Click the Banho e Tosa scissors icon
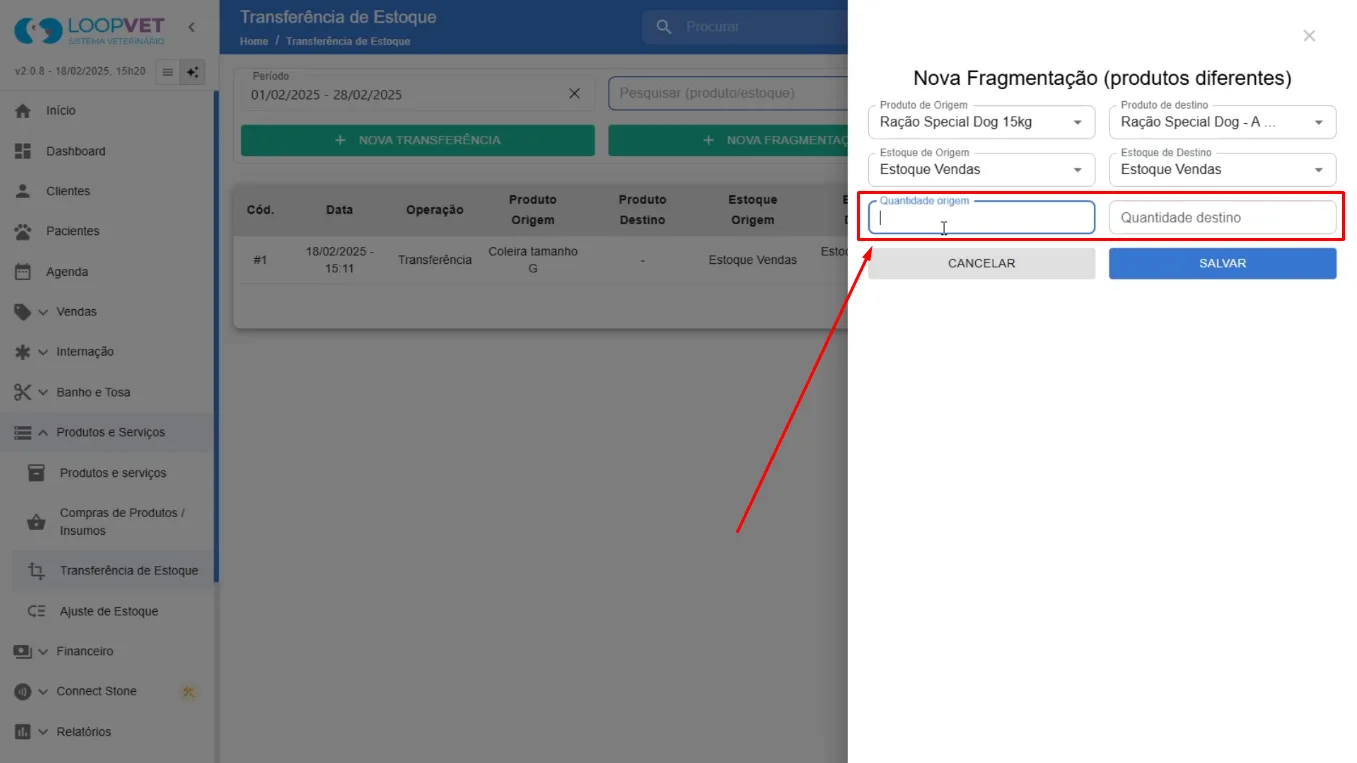 [x=23, y=392]
